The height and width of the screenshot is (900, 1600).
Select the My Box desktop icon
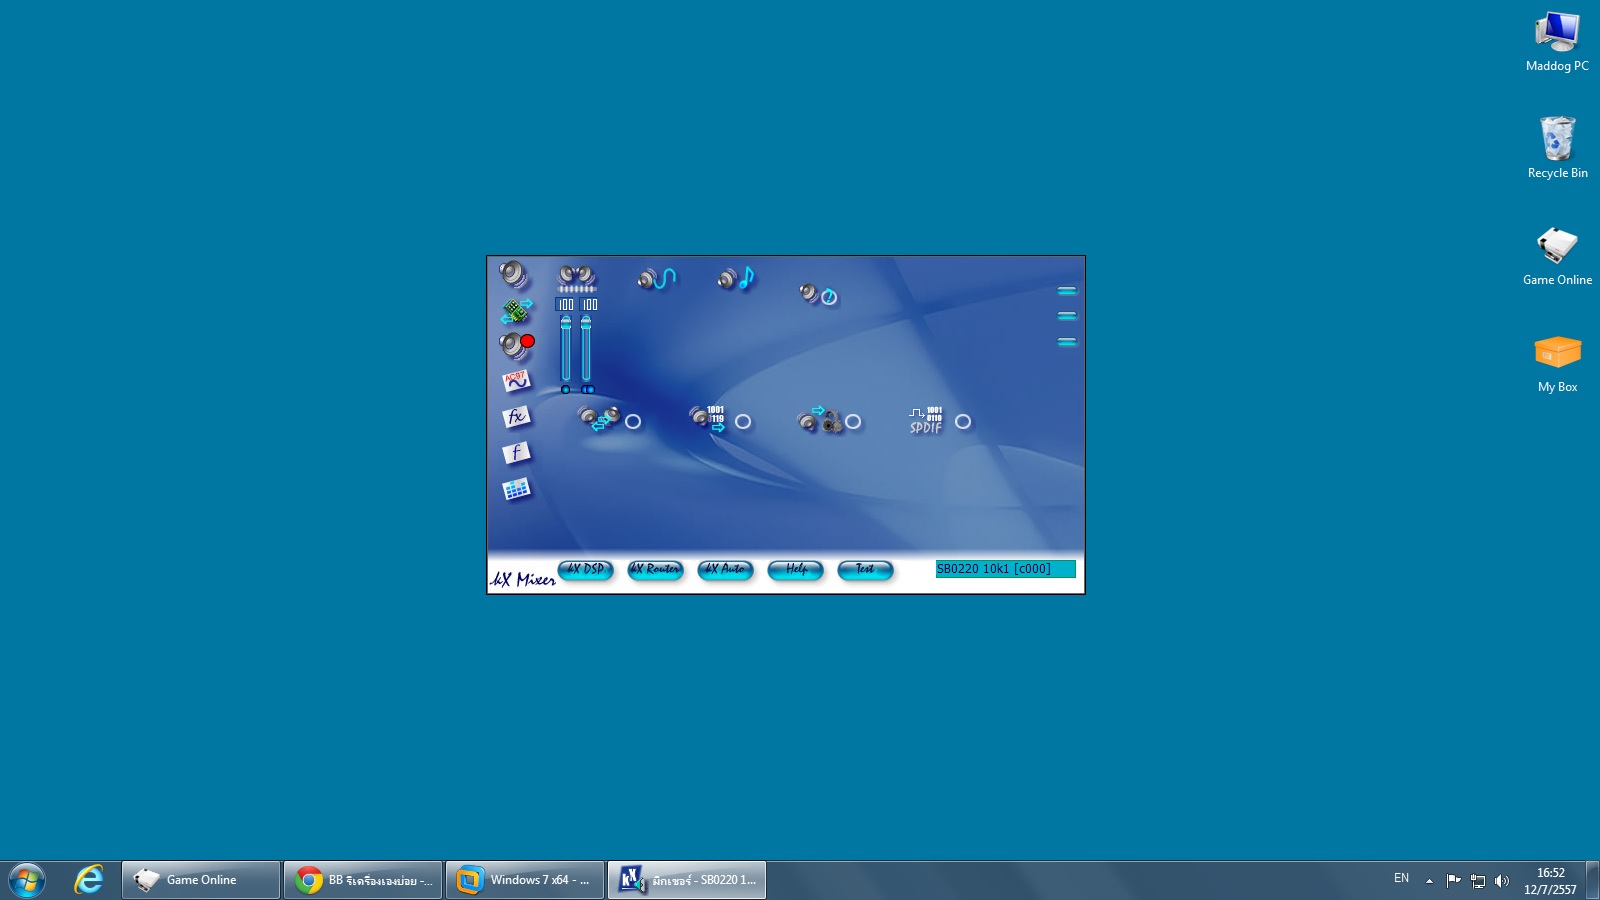(1557, 363)
